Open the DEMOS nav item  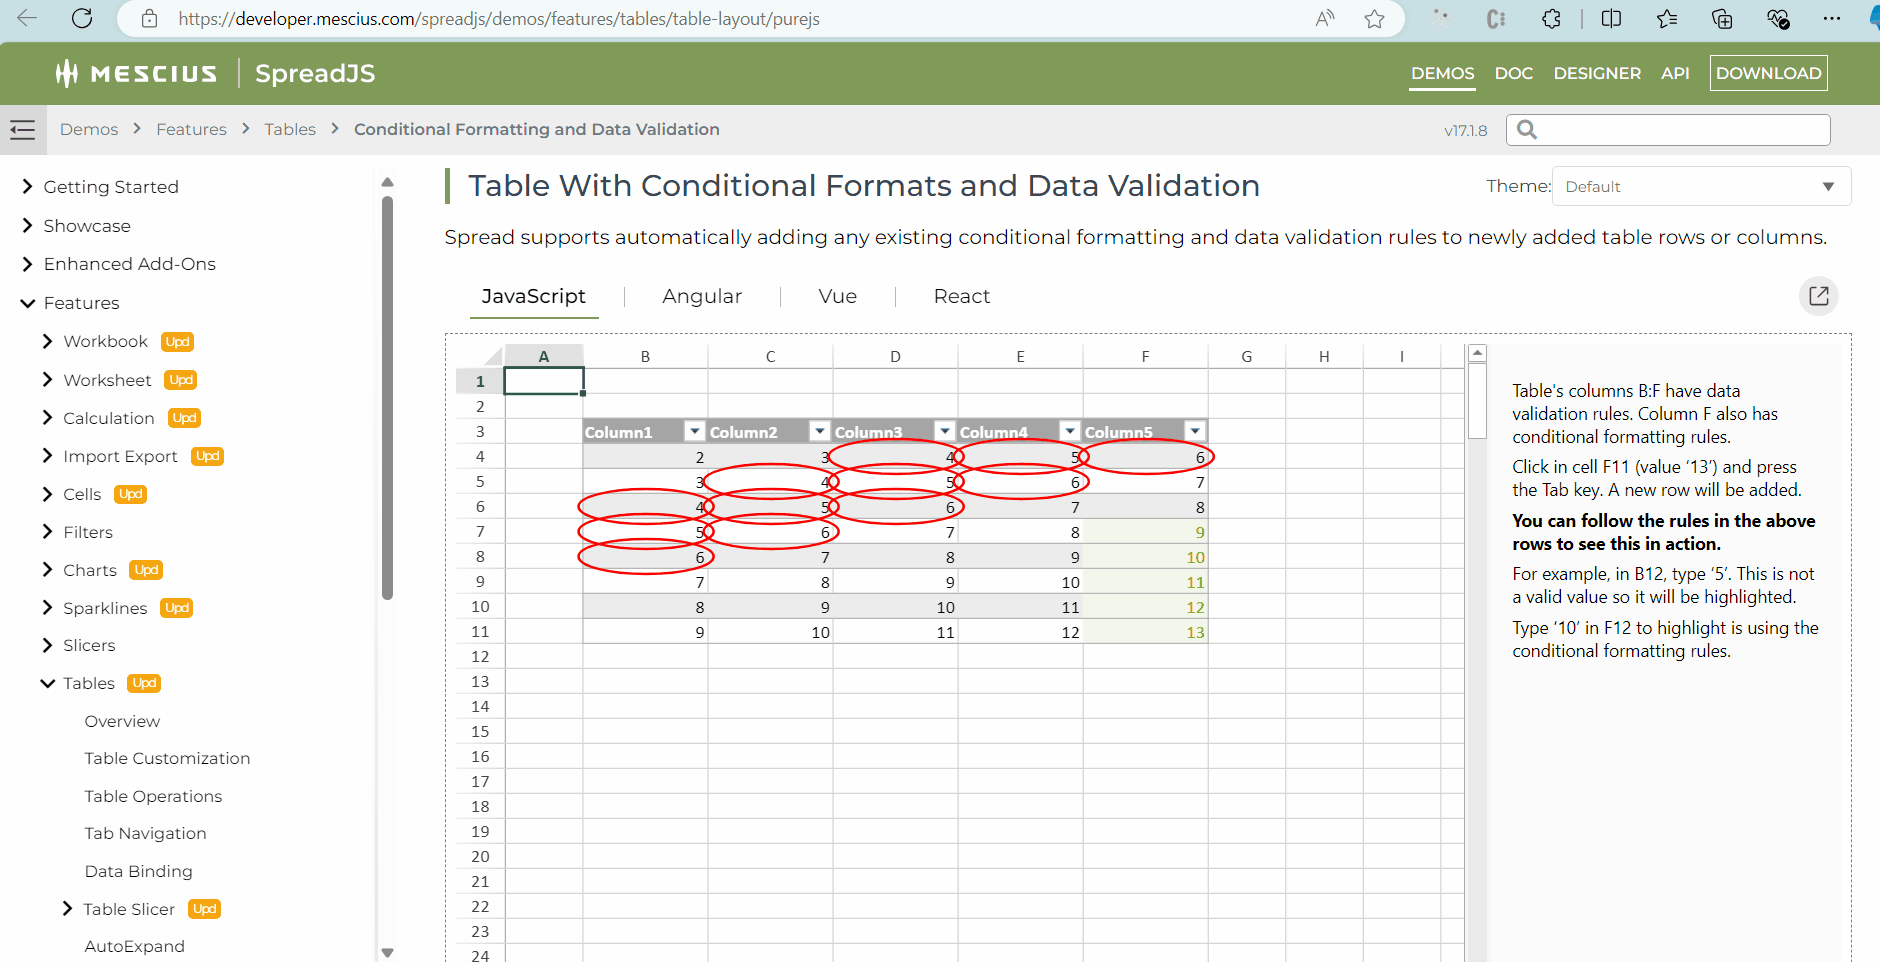tap(1442, 73)
